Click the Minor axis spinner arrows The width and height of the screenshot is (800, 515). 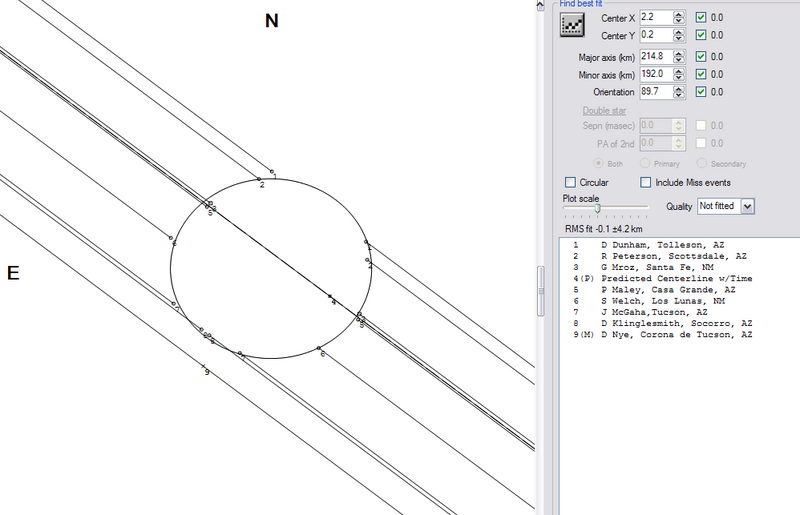pyautogui.click(x=679, y=74)
